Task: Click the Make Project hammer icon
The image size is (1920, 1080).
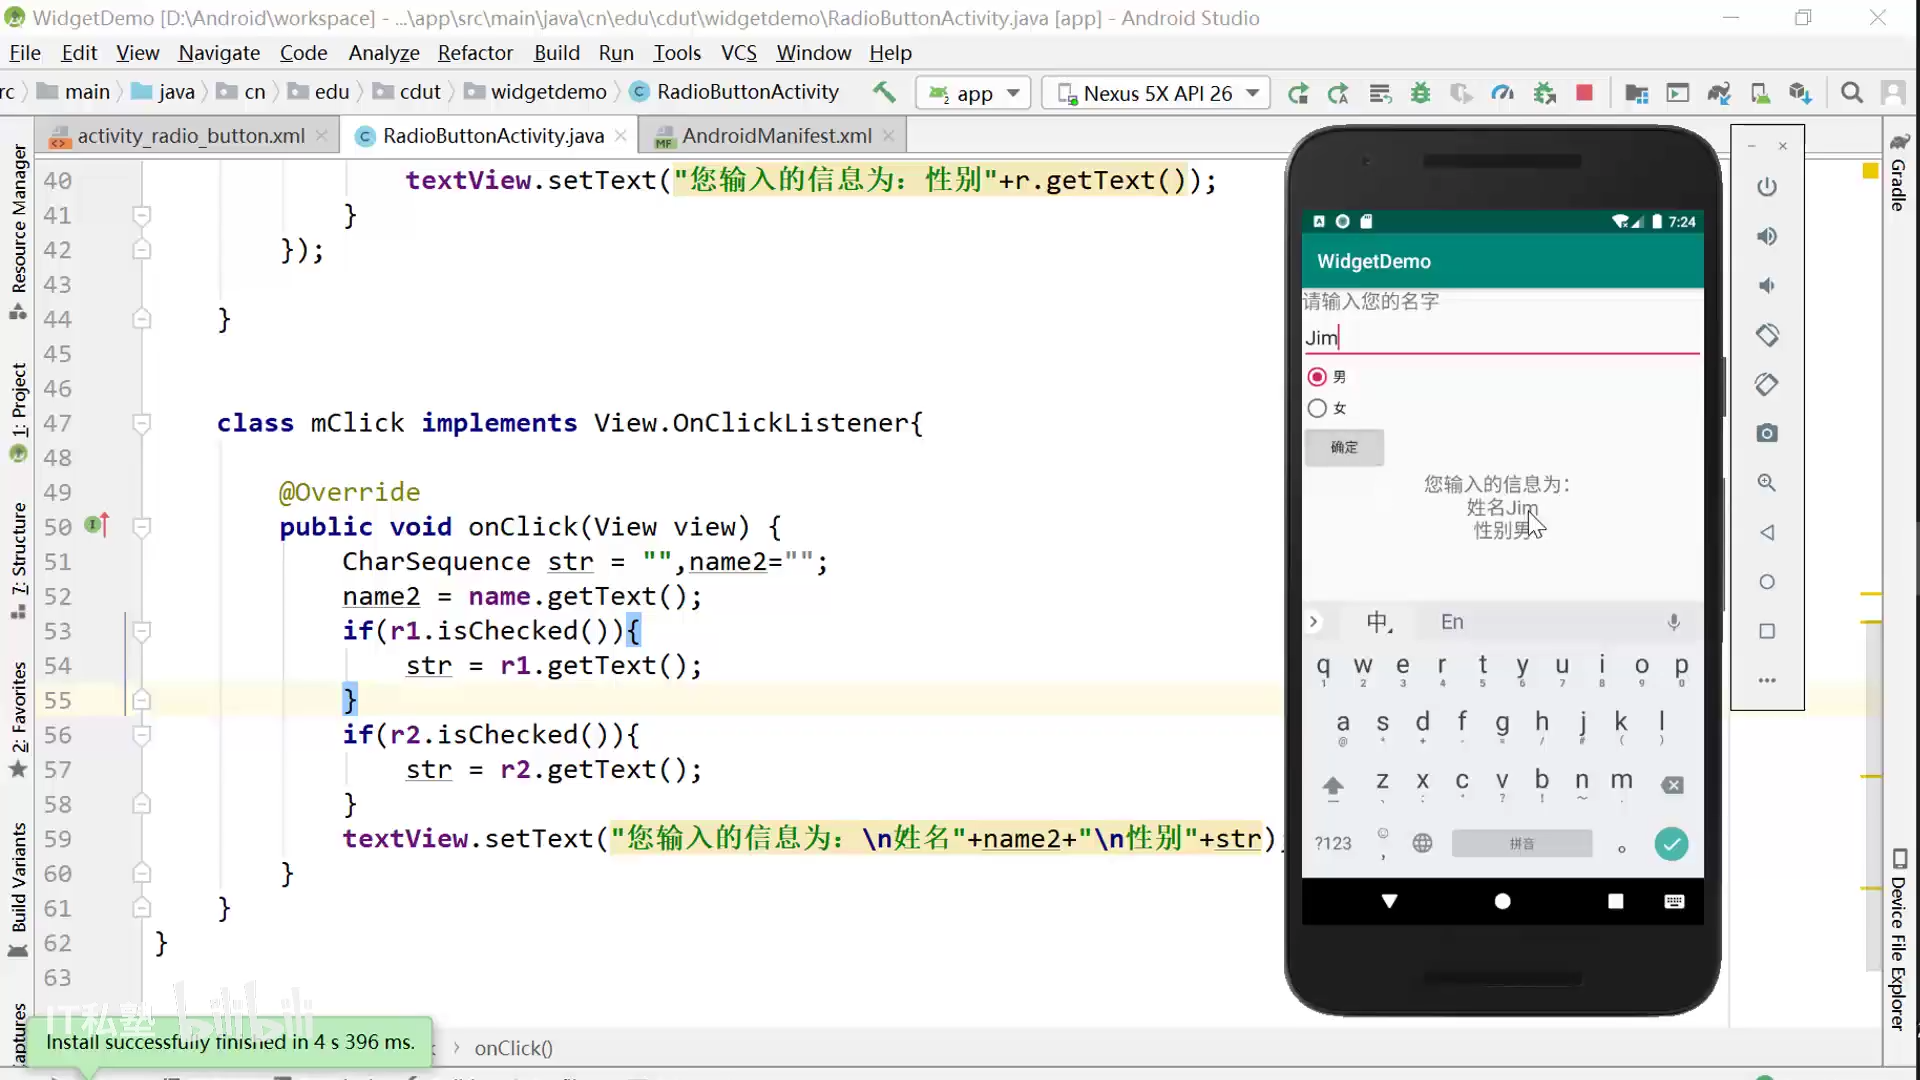Action: click(884, 93)
